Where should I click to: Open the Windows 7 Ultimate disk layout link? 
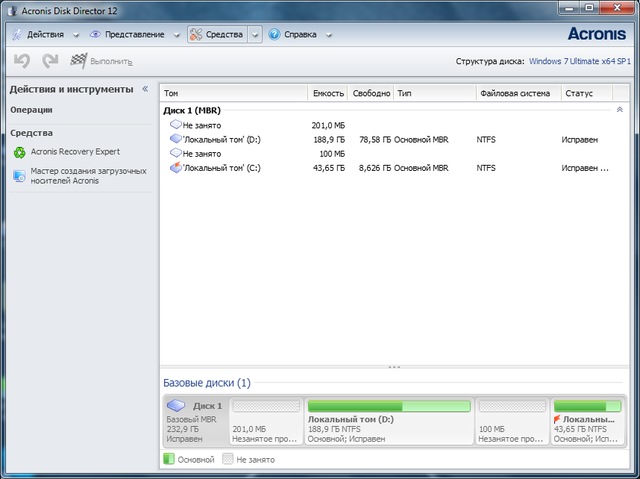click(x=580, y=61)
